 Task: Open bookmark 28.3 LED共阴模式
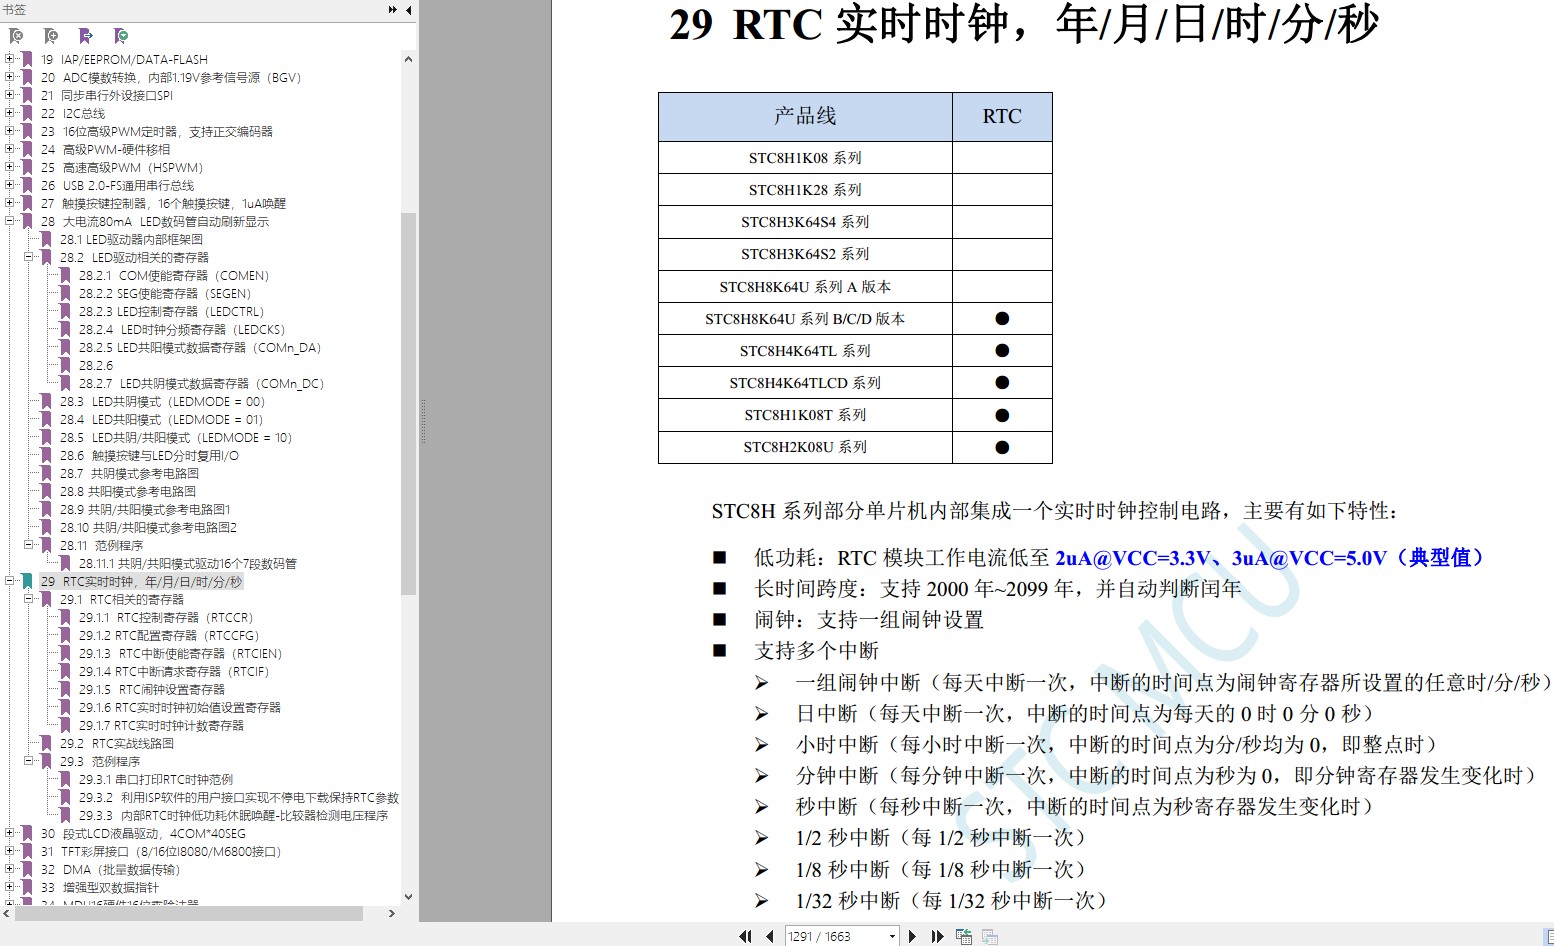point(162,401)
